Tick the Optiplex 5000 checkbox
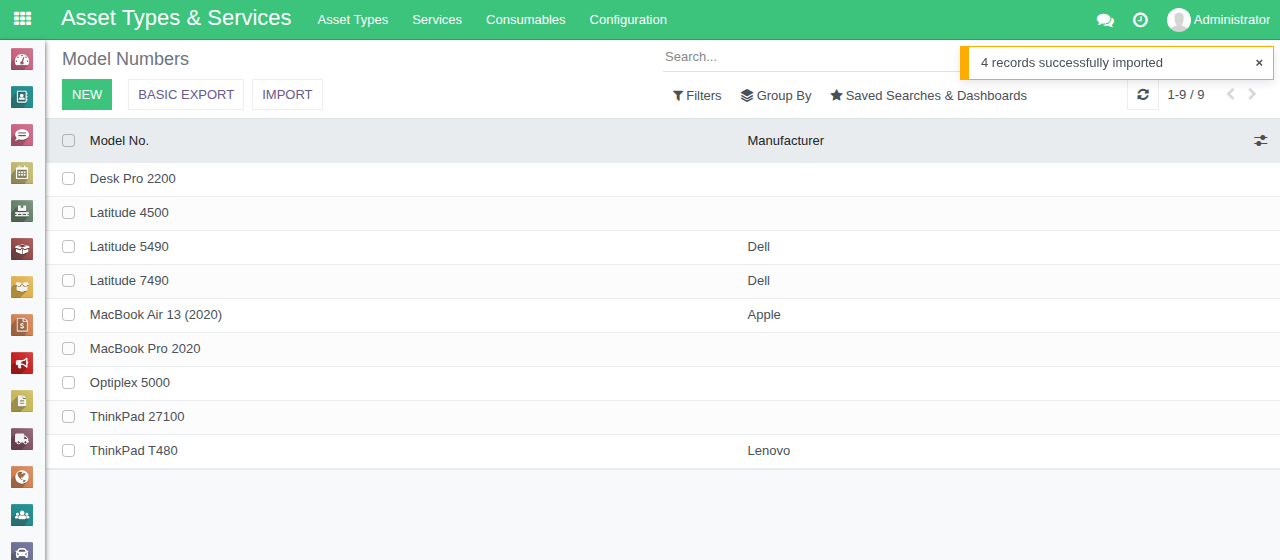This screenshot has width=1280, height=560. 69,383
